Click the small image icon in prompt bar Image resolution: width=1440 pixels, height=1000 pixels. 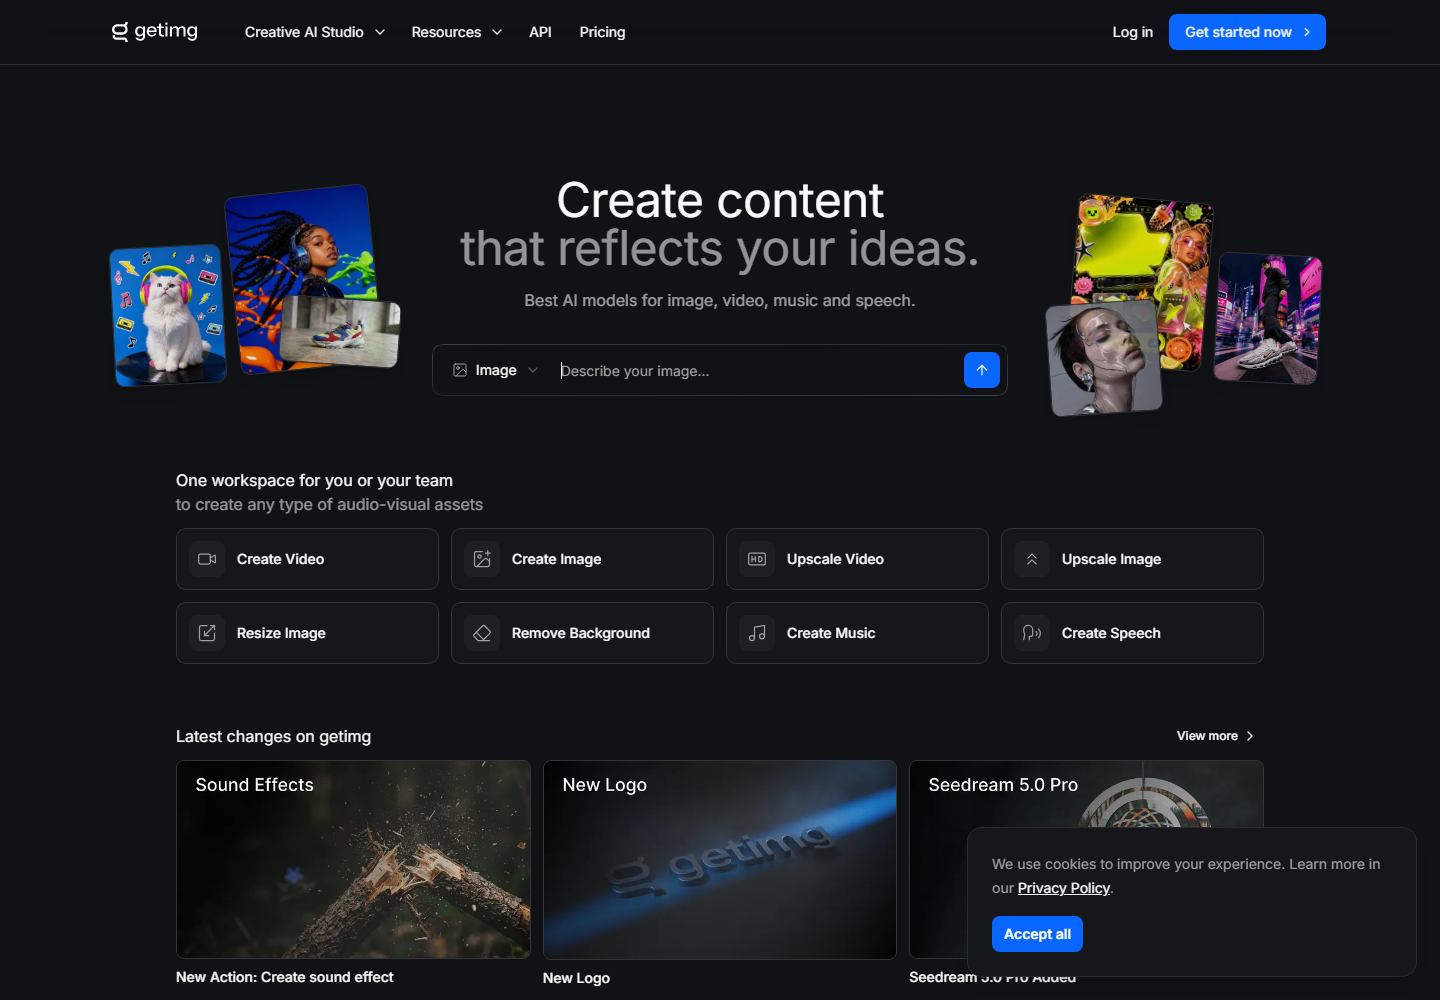point(460,370)
